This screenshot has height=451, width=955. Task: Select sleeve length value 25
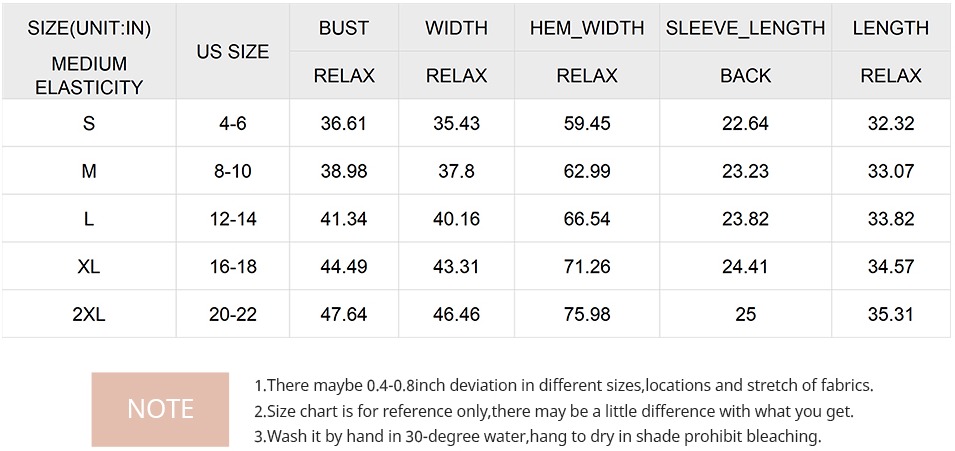pos(745,314)
